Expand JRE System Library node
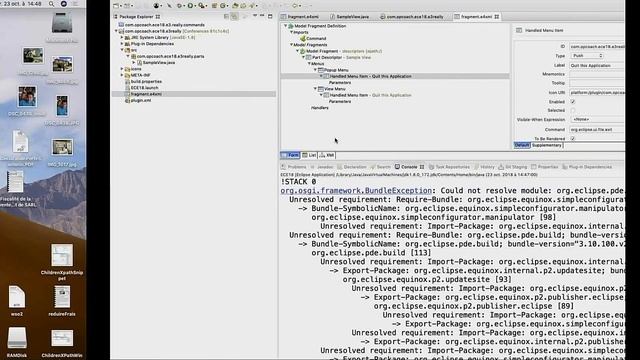This screenshot has height=360, width=640. click(x=122, y=37)
